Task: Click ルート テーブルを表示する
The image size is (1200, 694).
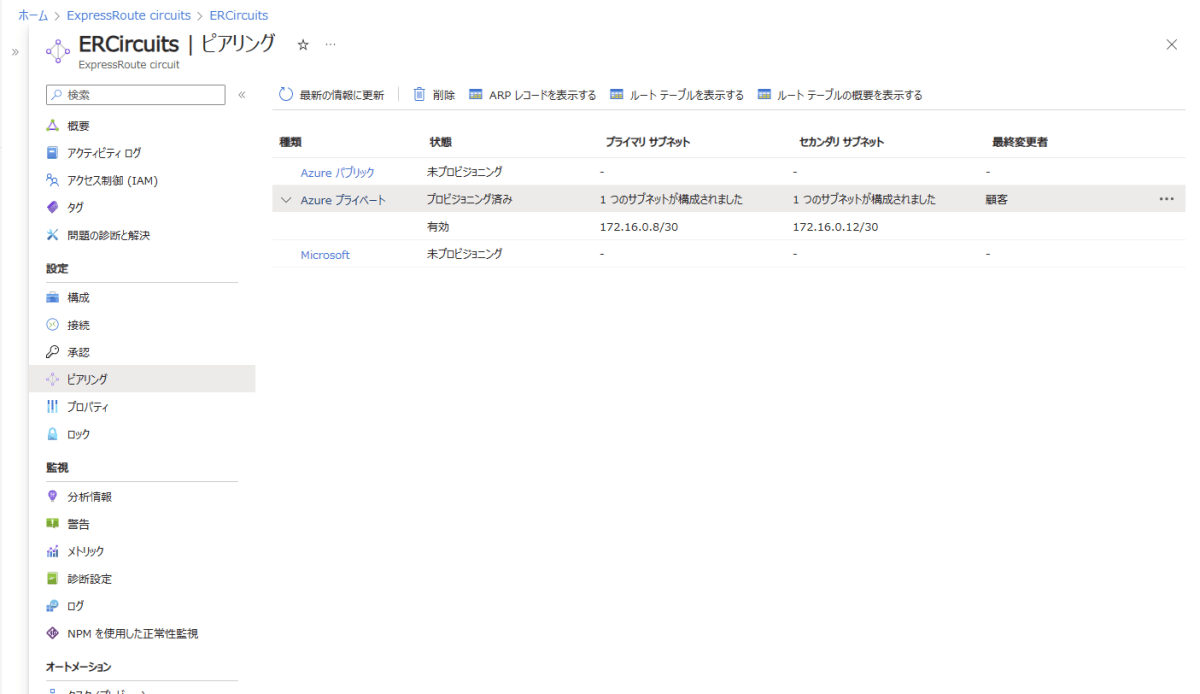Action: point(677,95)
